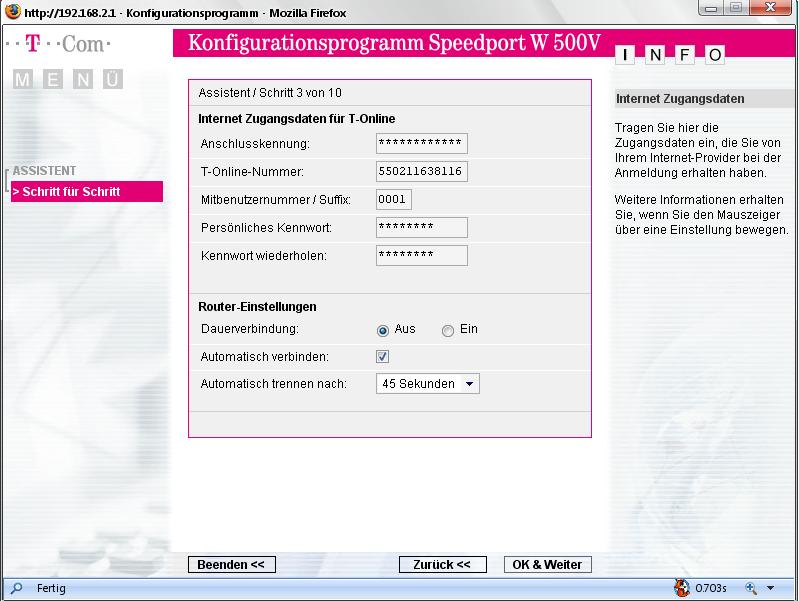
Task: Click the zoom icon in the status bar
Action: (x=751, y=588)
